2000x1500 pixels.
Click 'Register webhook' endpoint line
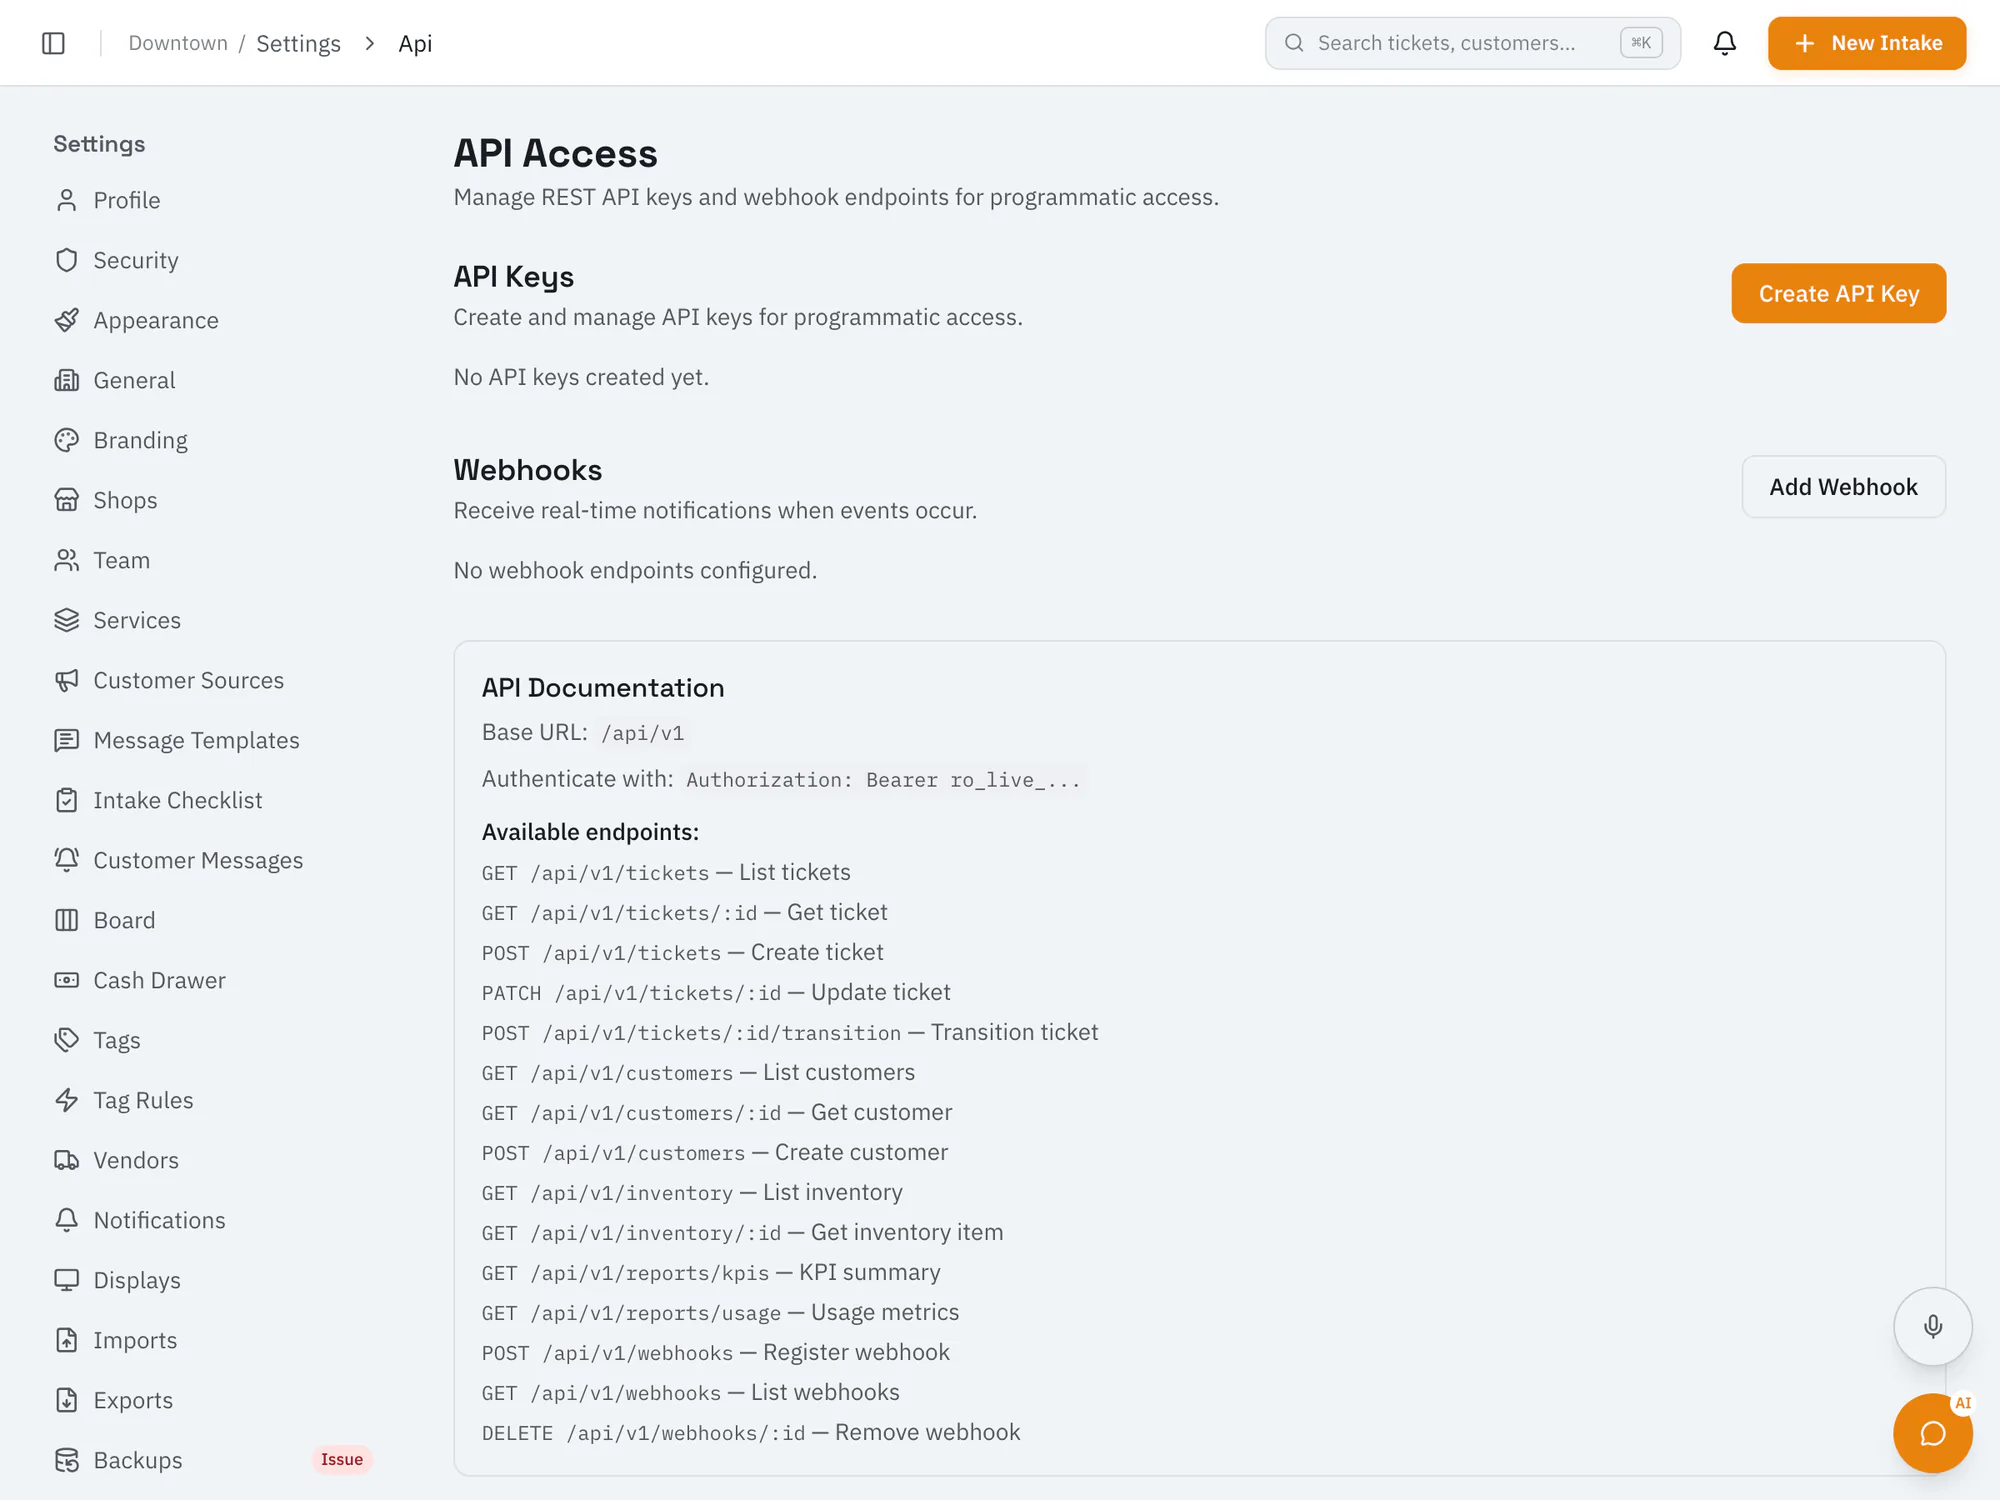[716, 1353]
